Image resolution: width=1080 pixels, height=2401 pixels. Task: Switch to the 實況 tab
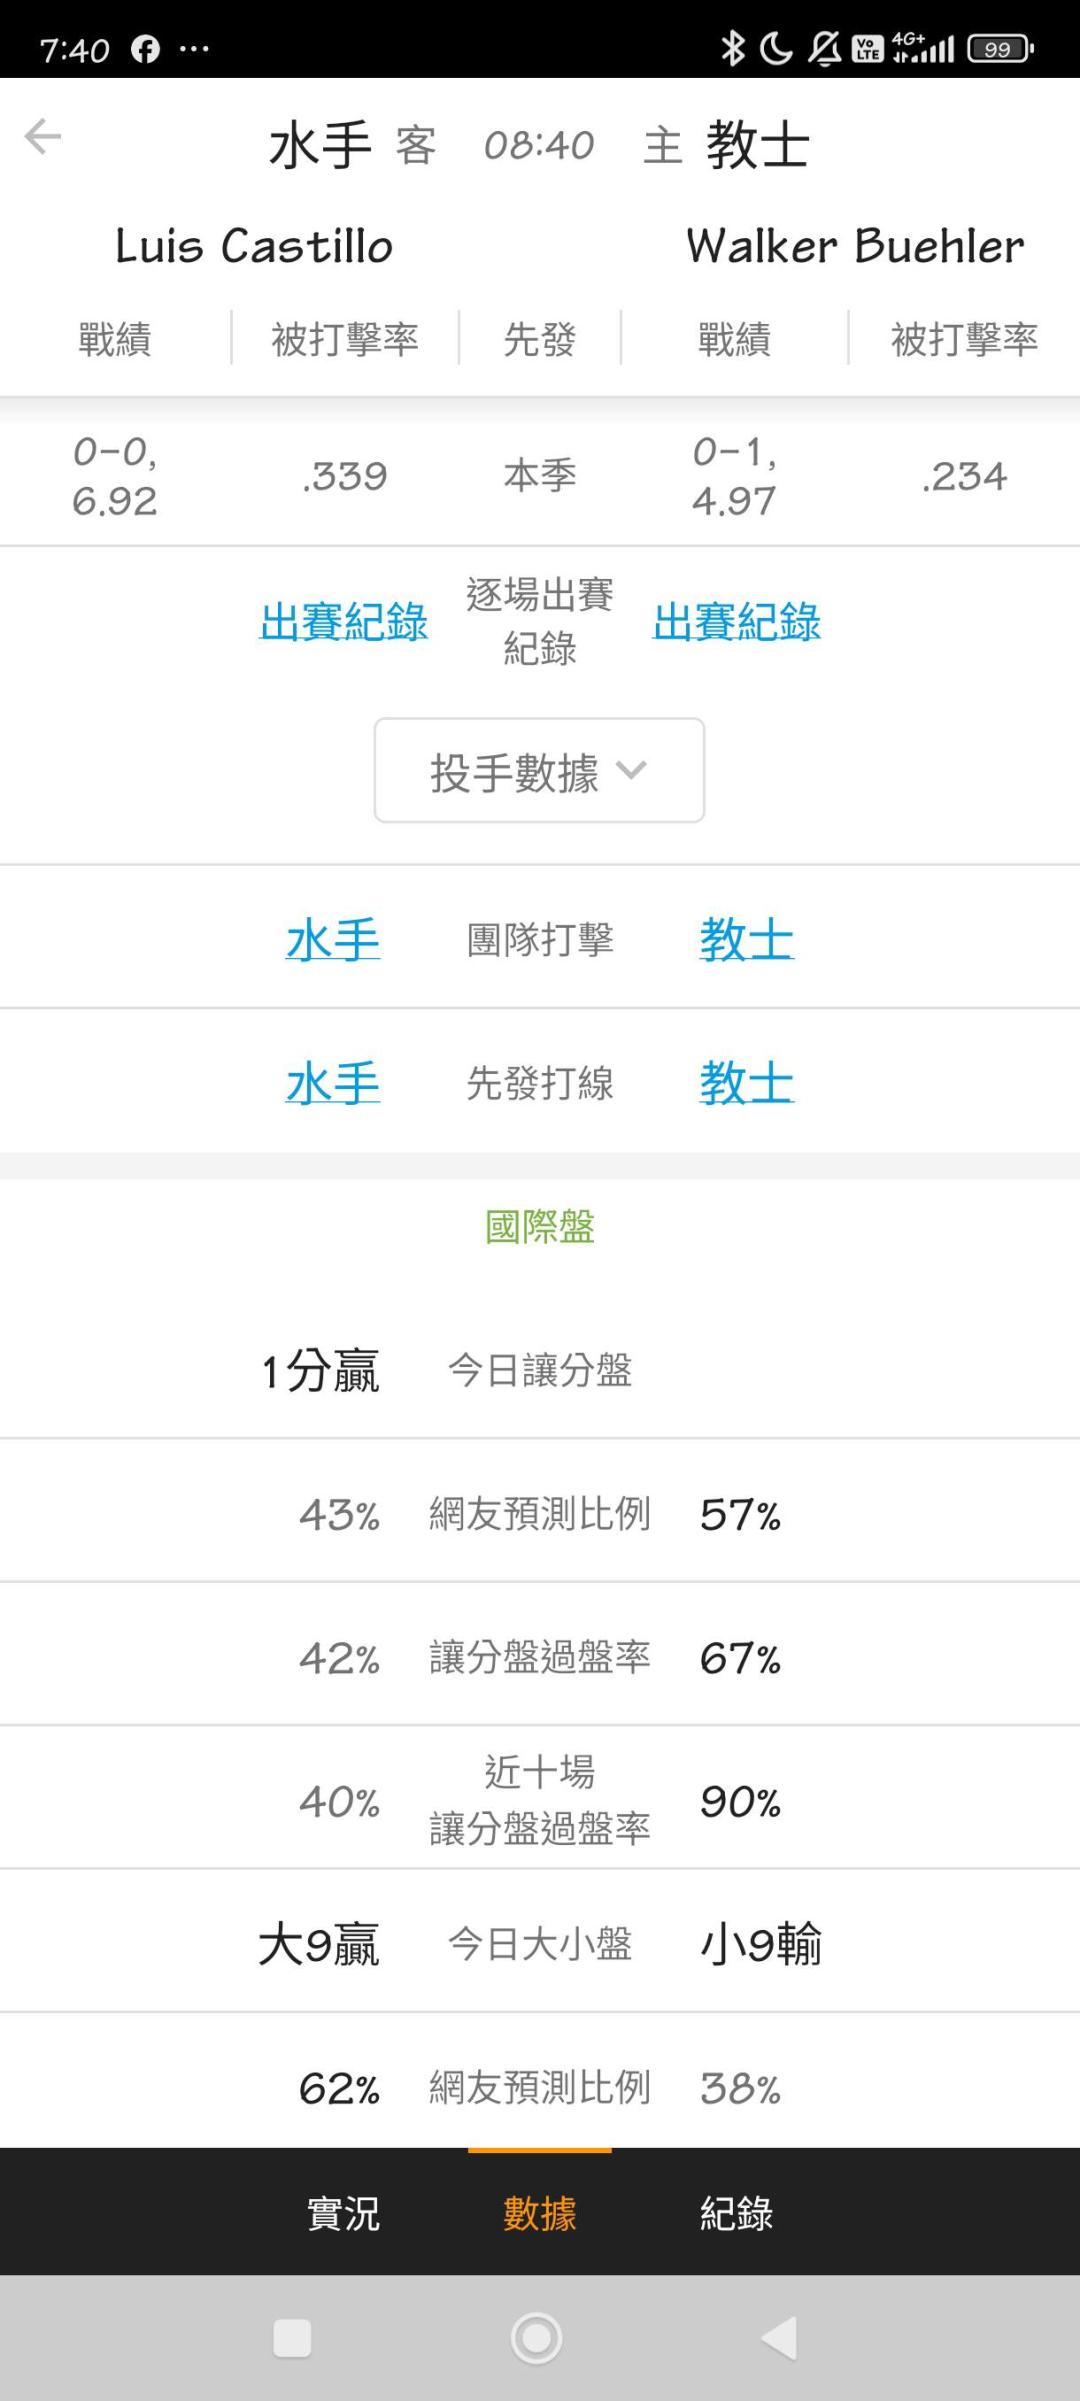point(343,2213)
